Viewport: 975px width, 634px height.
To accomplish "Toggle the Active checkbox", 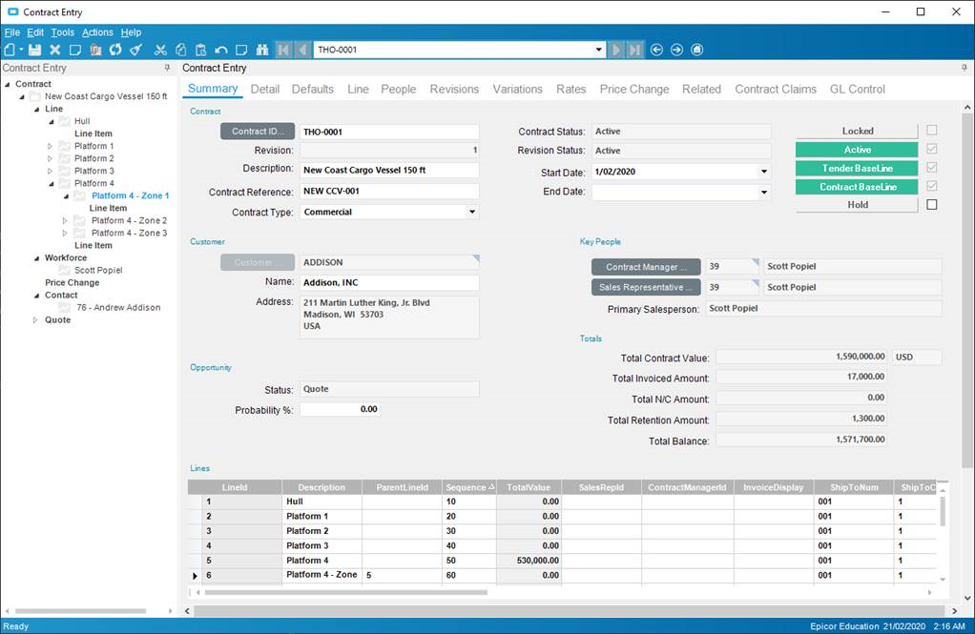I will (931, 149).
